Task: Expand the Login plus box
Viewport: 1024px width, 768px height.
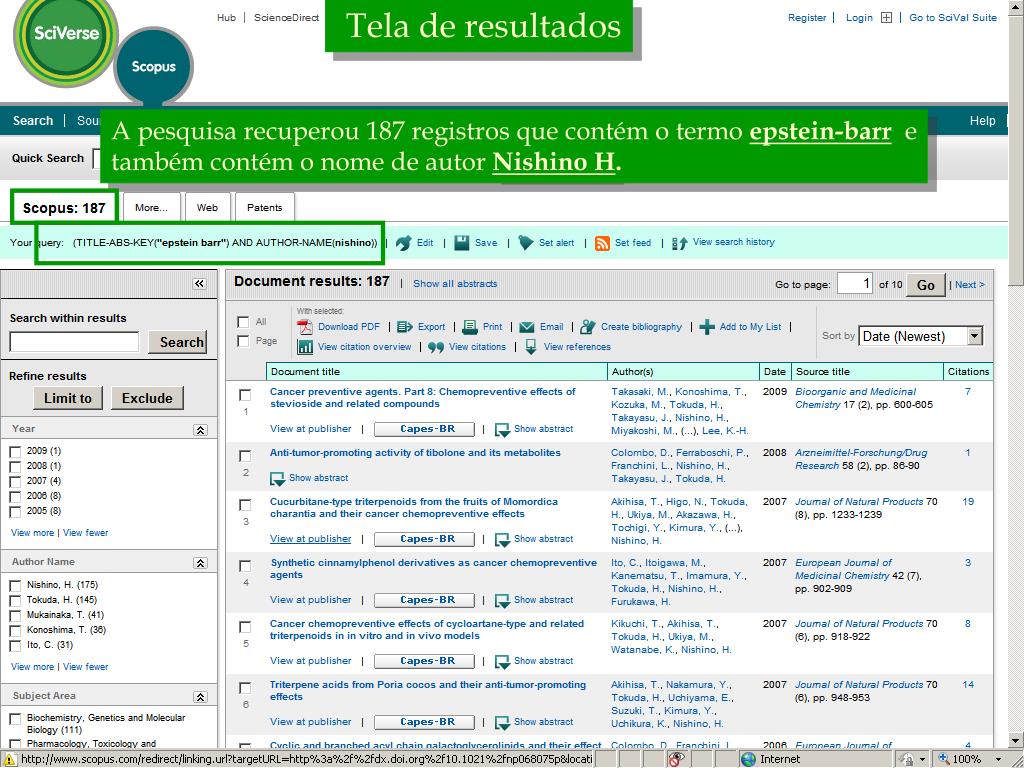Action: coord(886,18)
